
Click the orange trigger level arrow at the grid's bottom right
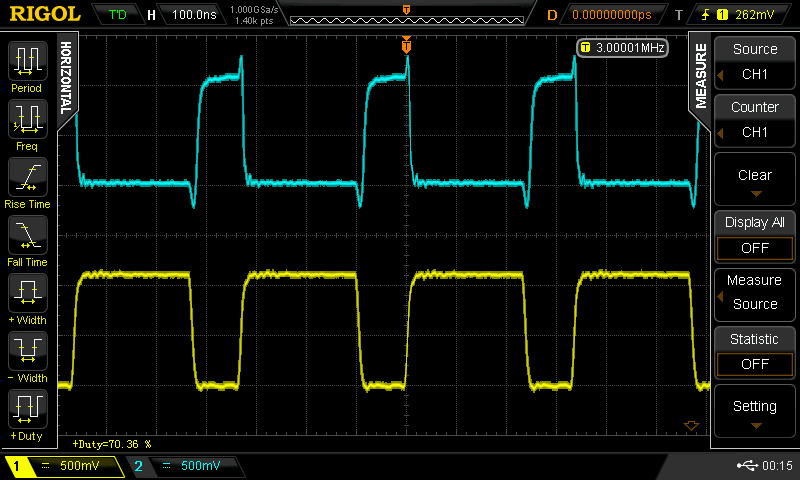[x=691, y=425]
